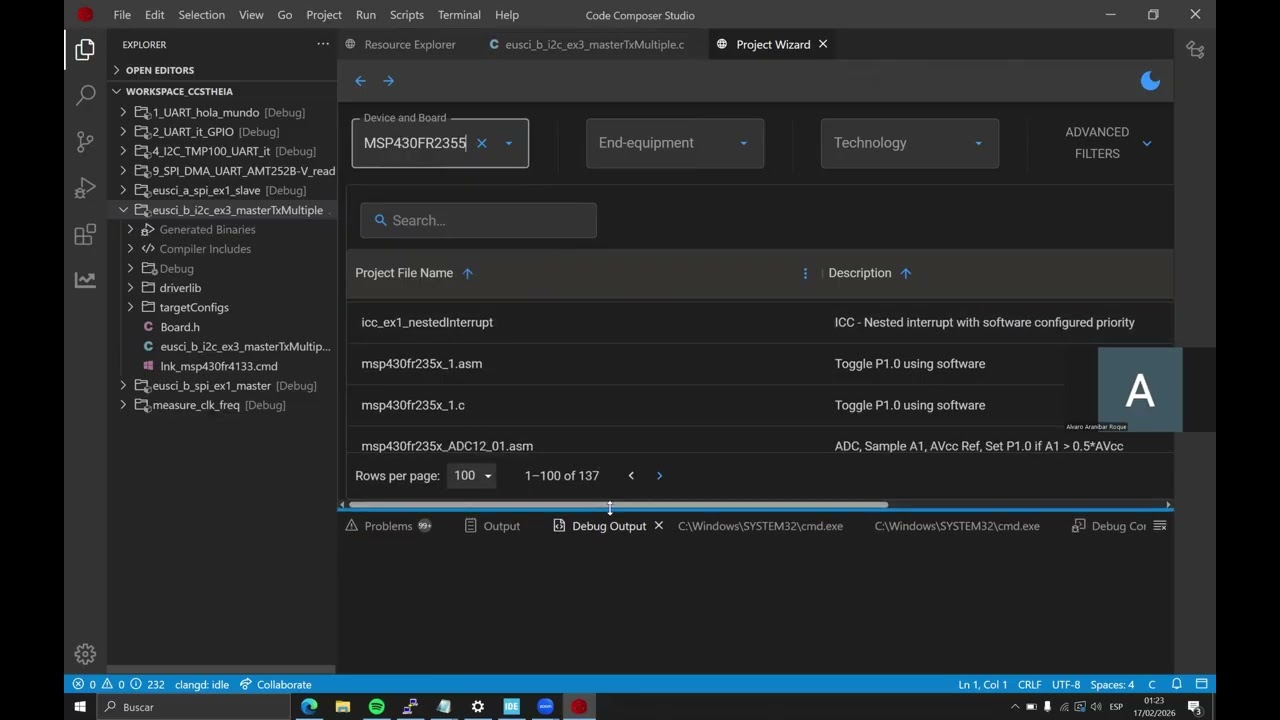Open first cmd.exe terminal tab
The height and width of the screenshot is (720, 1280).
[760, 526]
